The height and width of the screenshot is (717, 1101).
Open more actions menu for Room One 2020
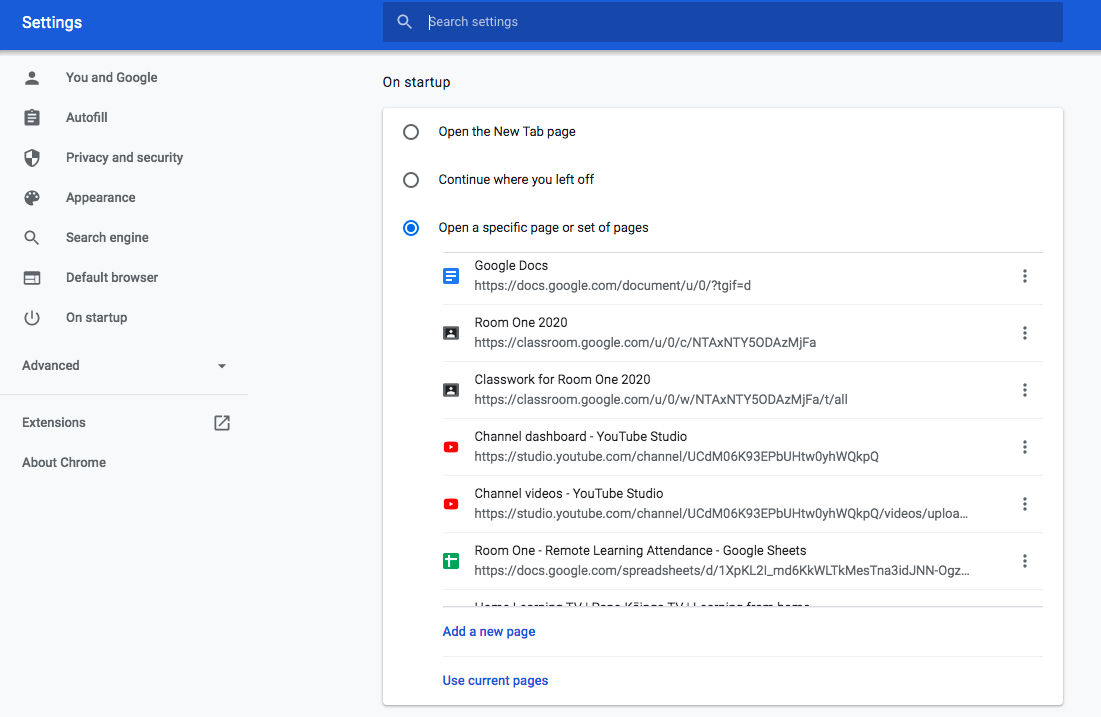[x=1024, y=333]
